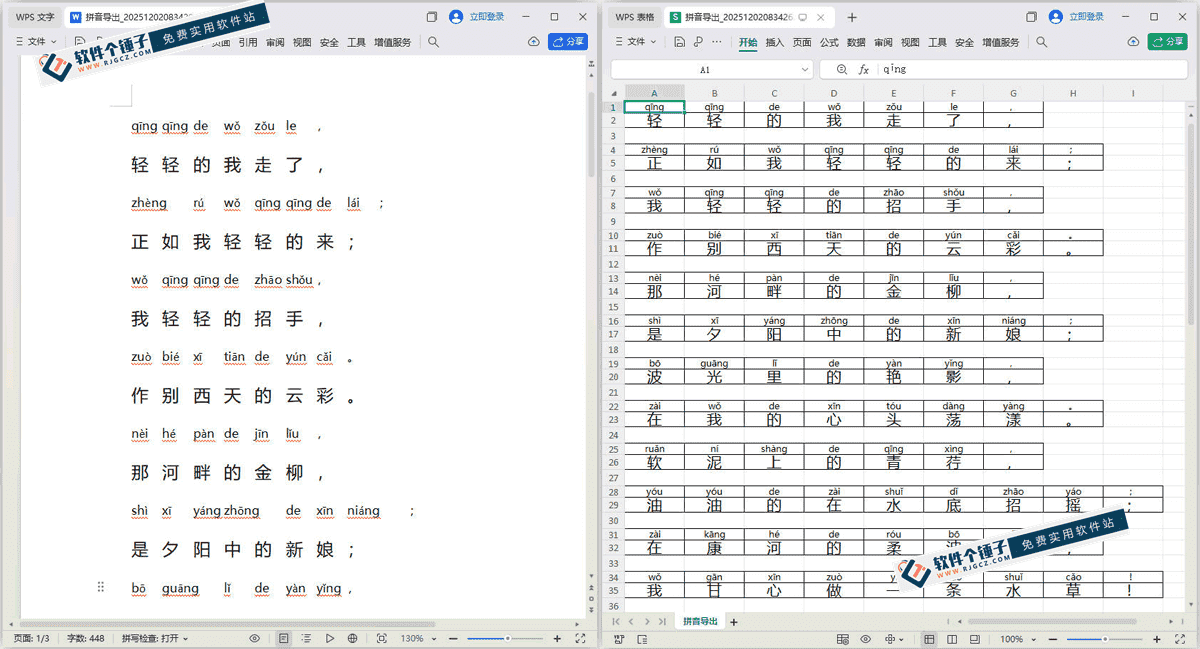Click the cloud upload icon in WPS Writer

click(x=533, y=42)
